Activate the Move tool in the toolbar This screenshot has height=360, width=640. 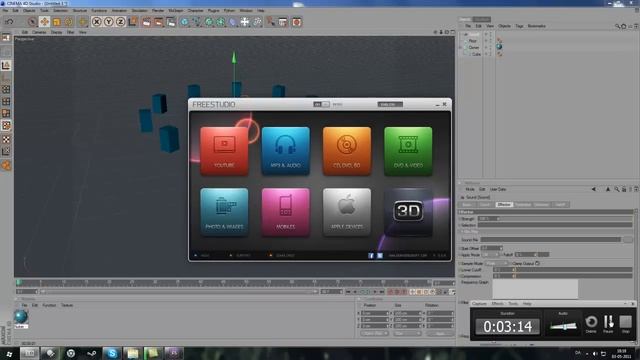[44, 22]
